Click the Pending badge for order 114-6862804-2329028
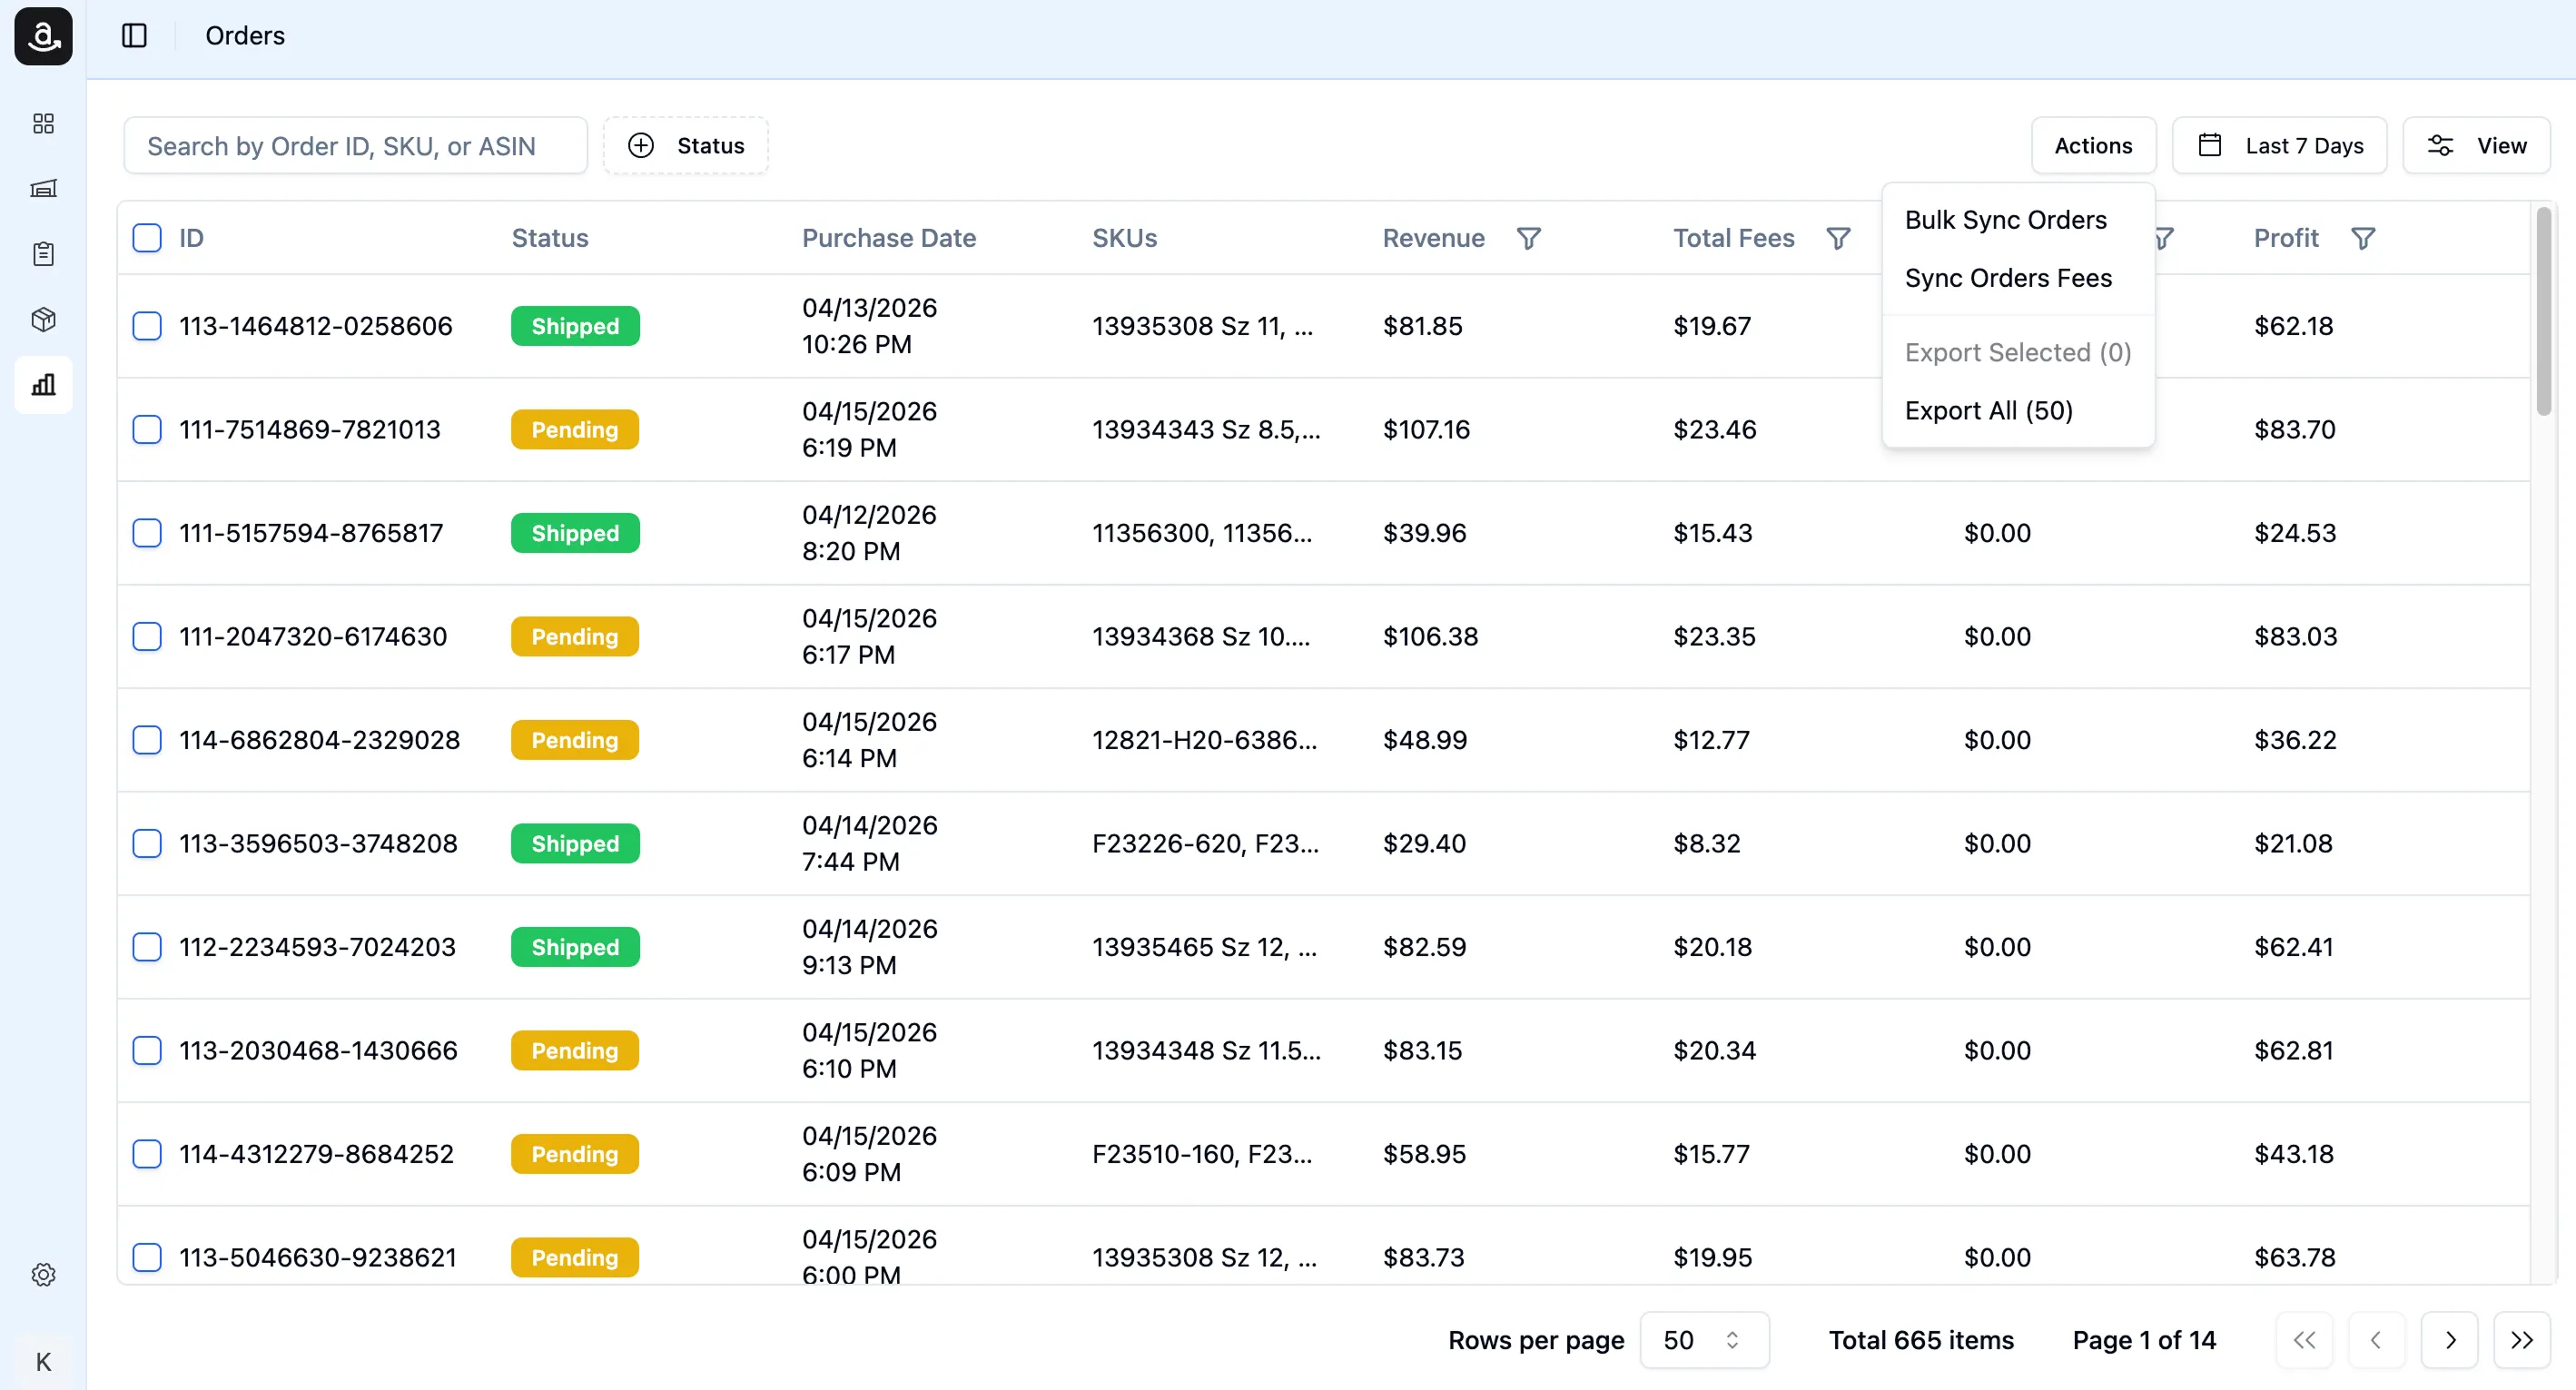 [x=575, y=740]
